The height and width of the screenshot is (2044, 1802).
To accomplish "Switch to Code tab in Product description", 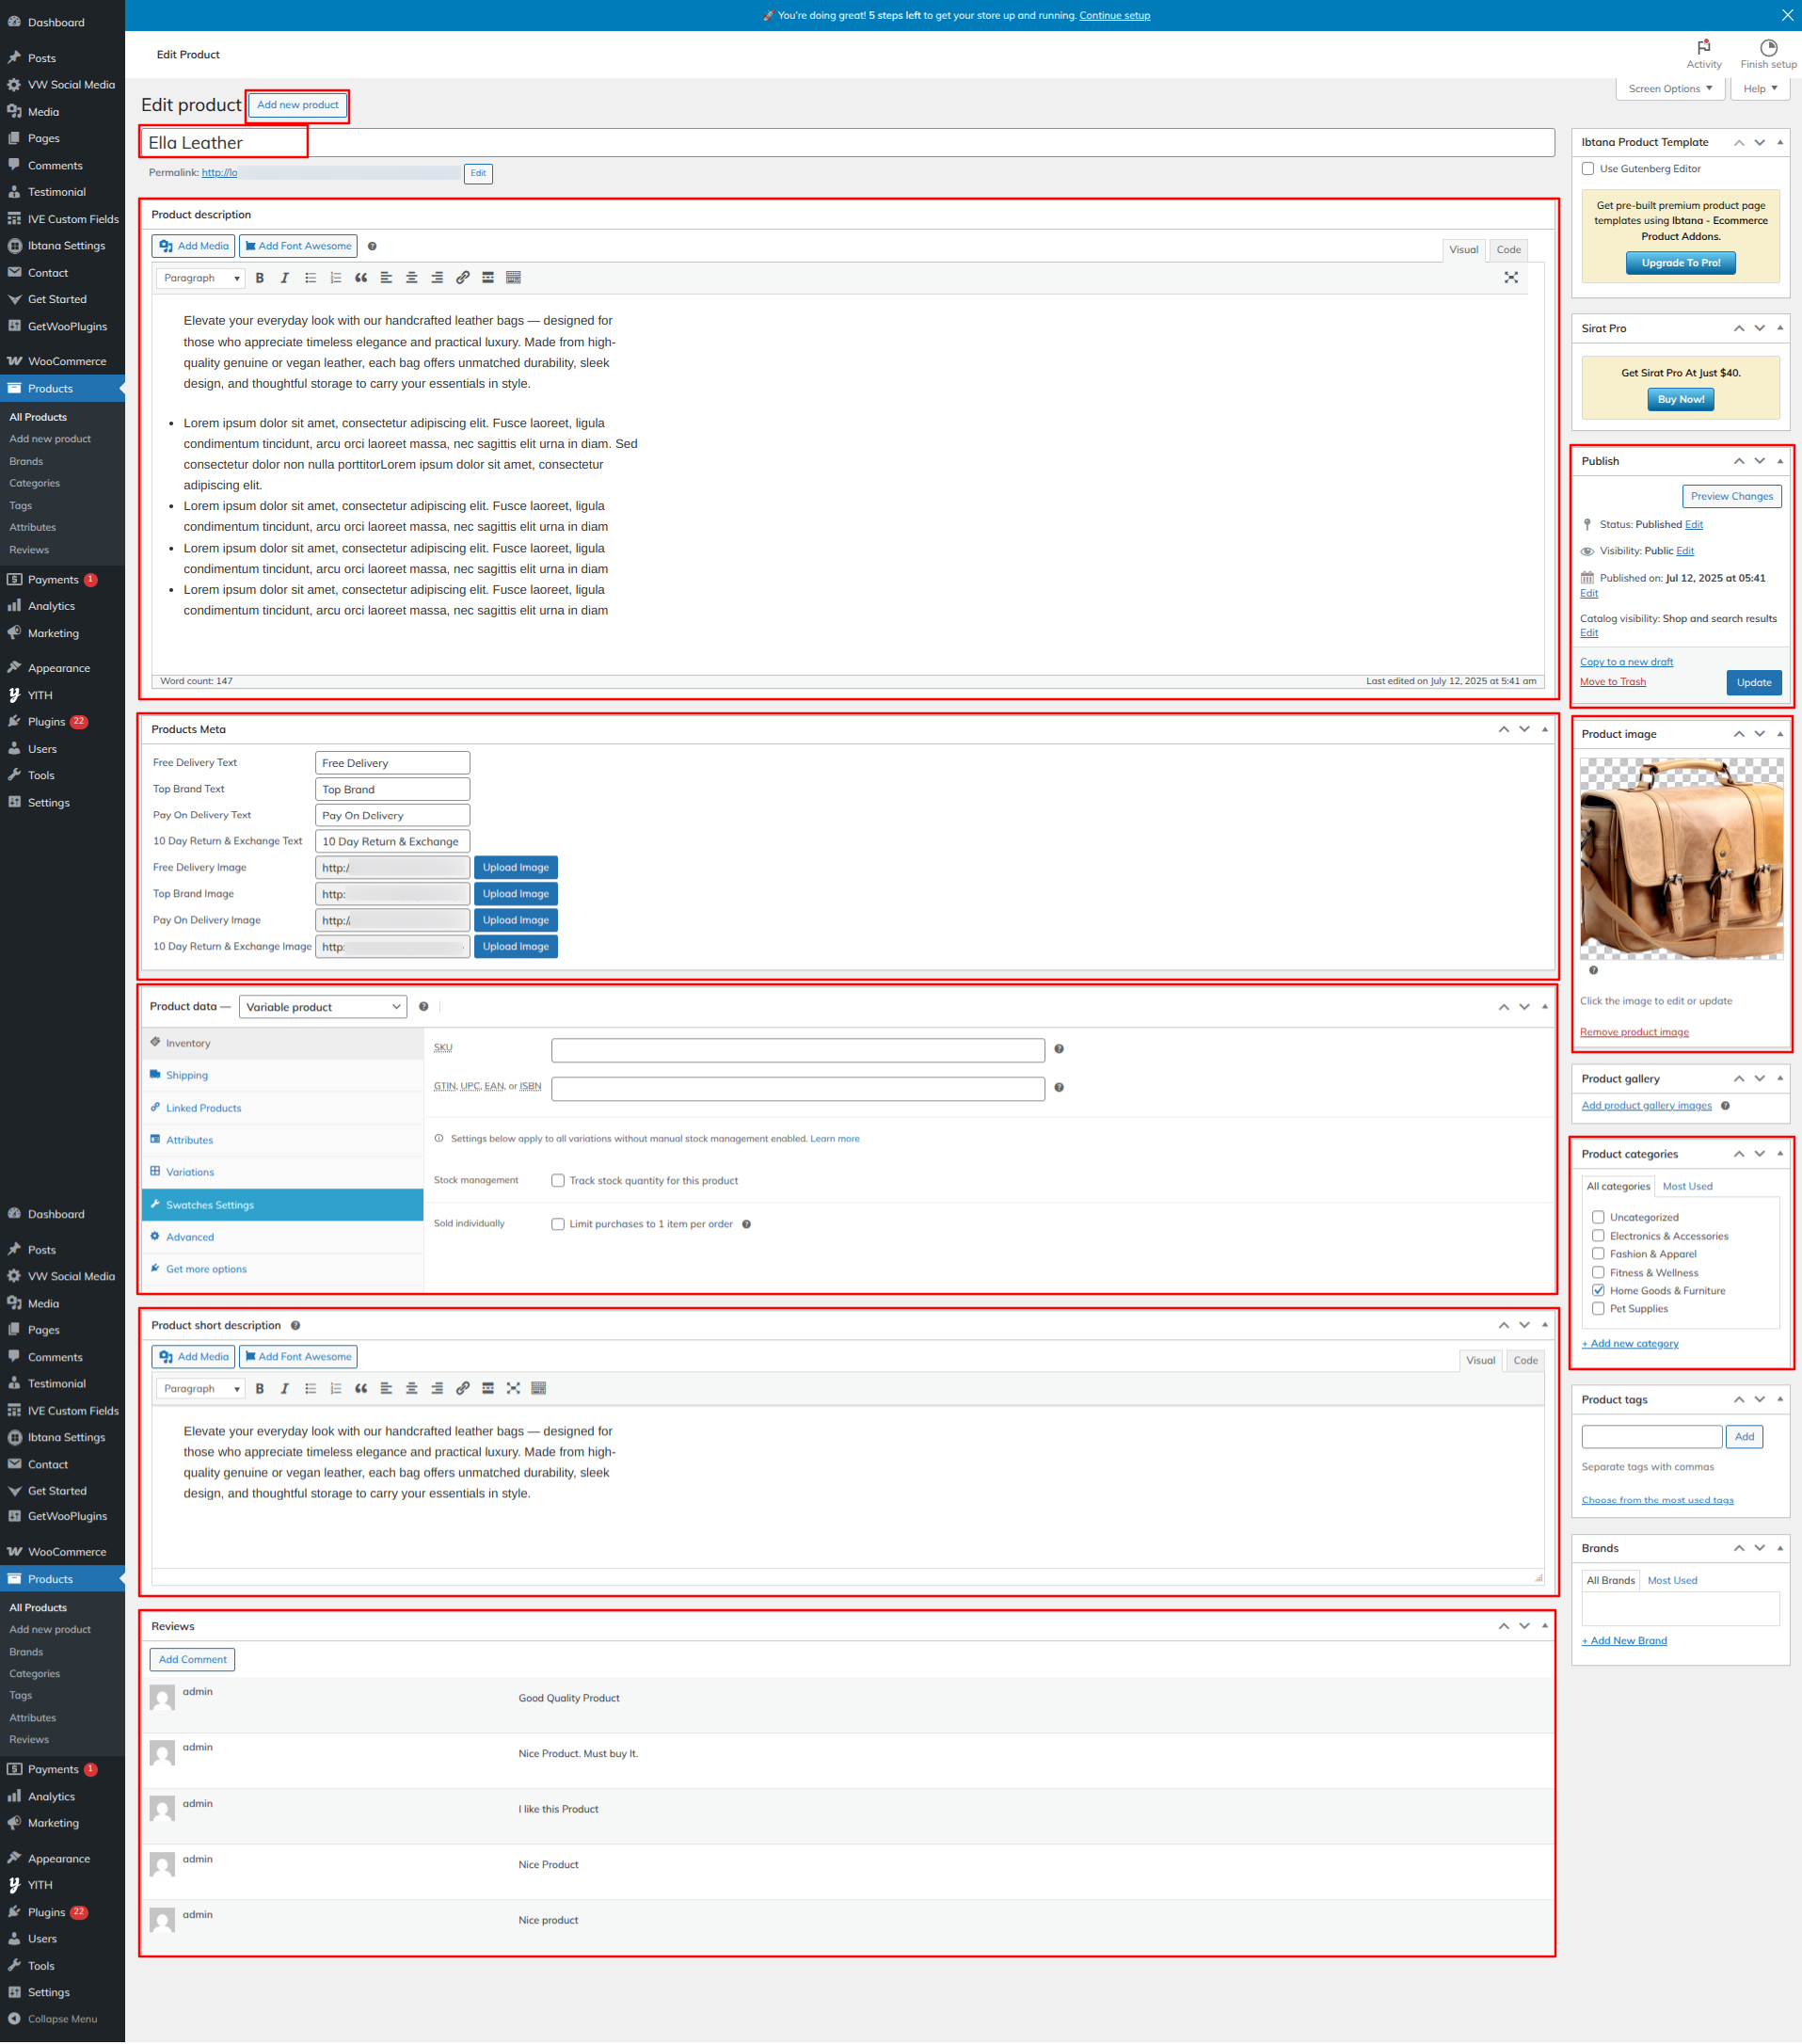I will point(1508,250).
